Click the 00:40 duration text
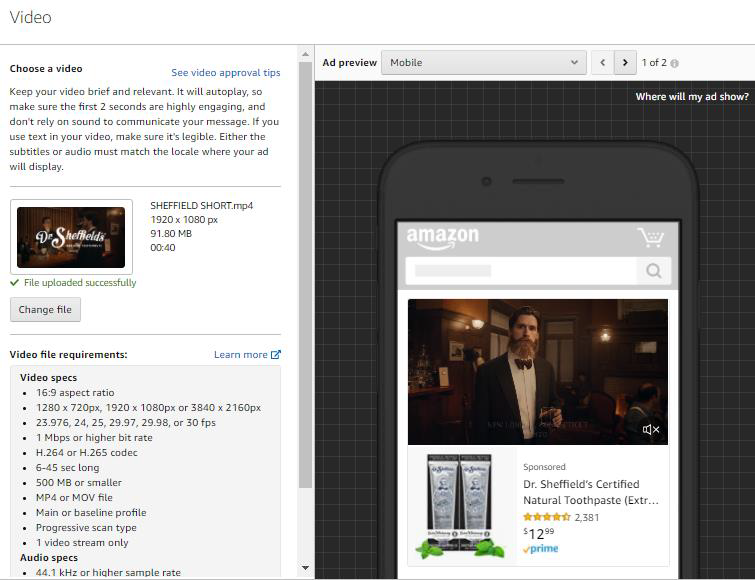The image size is (755, 580). 163,247
